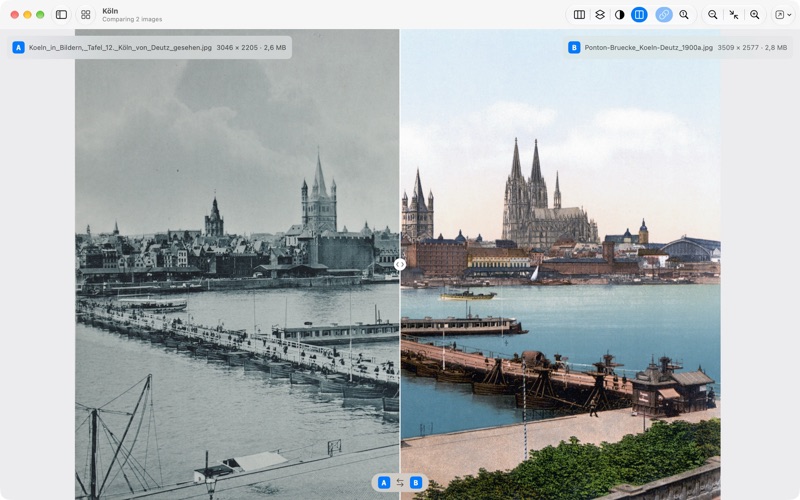Switch to half-circle difference comparison mode

pos(619,15)
